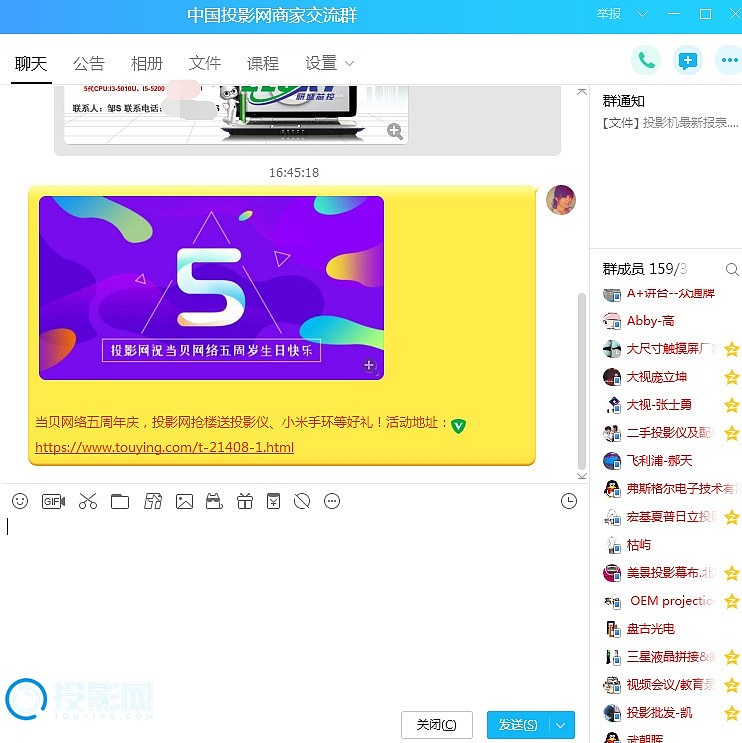Open the 群通知 file notice entry
The width and height of the screenshot is (742, 743).
670,123
